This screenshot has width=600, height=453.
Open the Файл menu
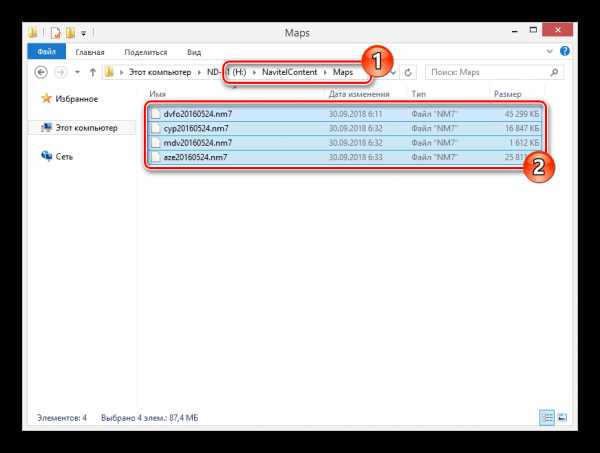tap(46, 51)
